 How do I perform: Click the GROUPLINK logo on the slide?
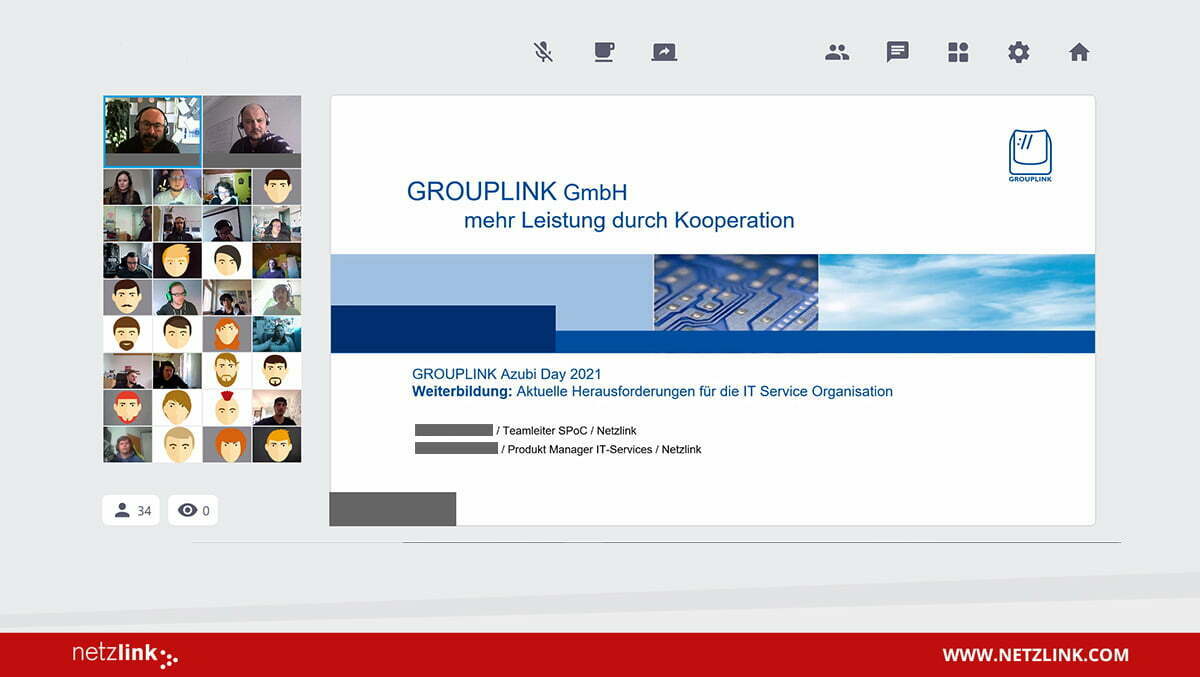click(1030, 156)
